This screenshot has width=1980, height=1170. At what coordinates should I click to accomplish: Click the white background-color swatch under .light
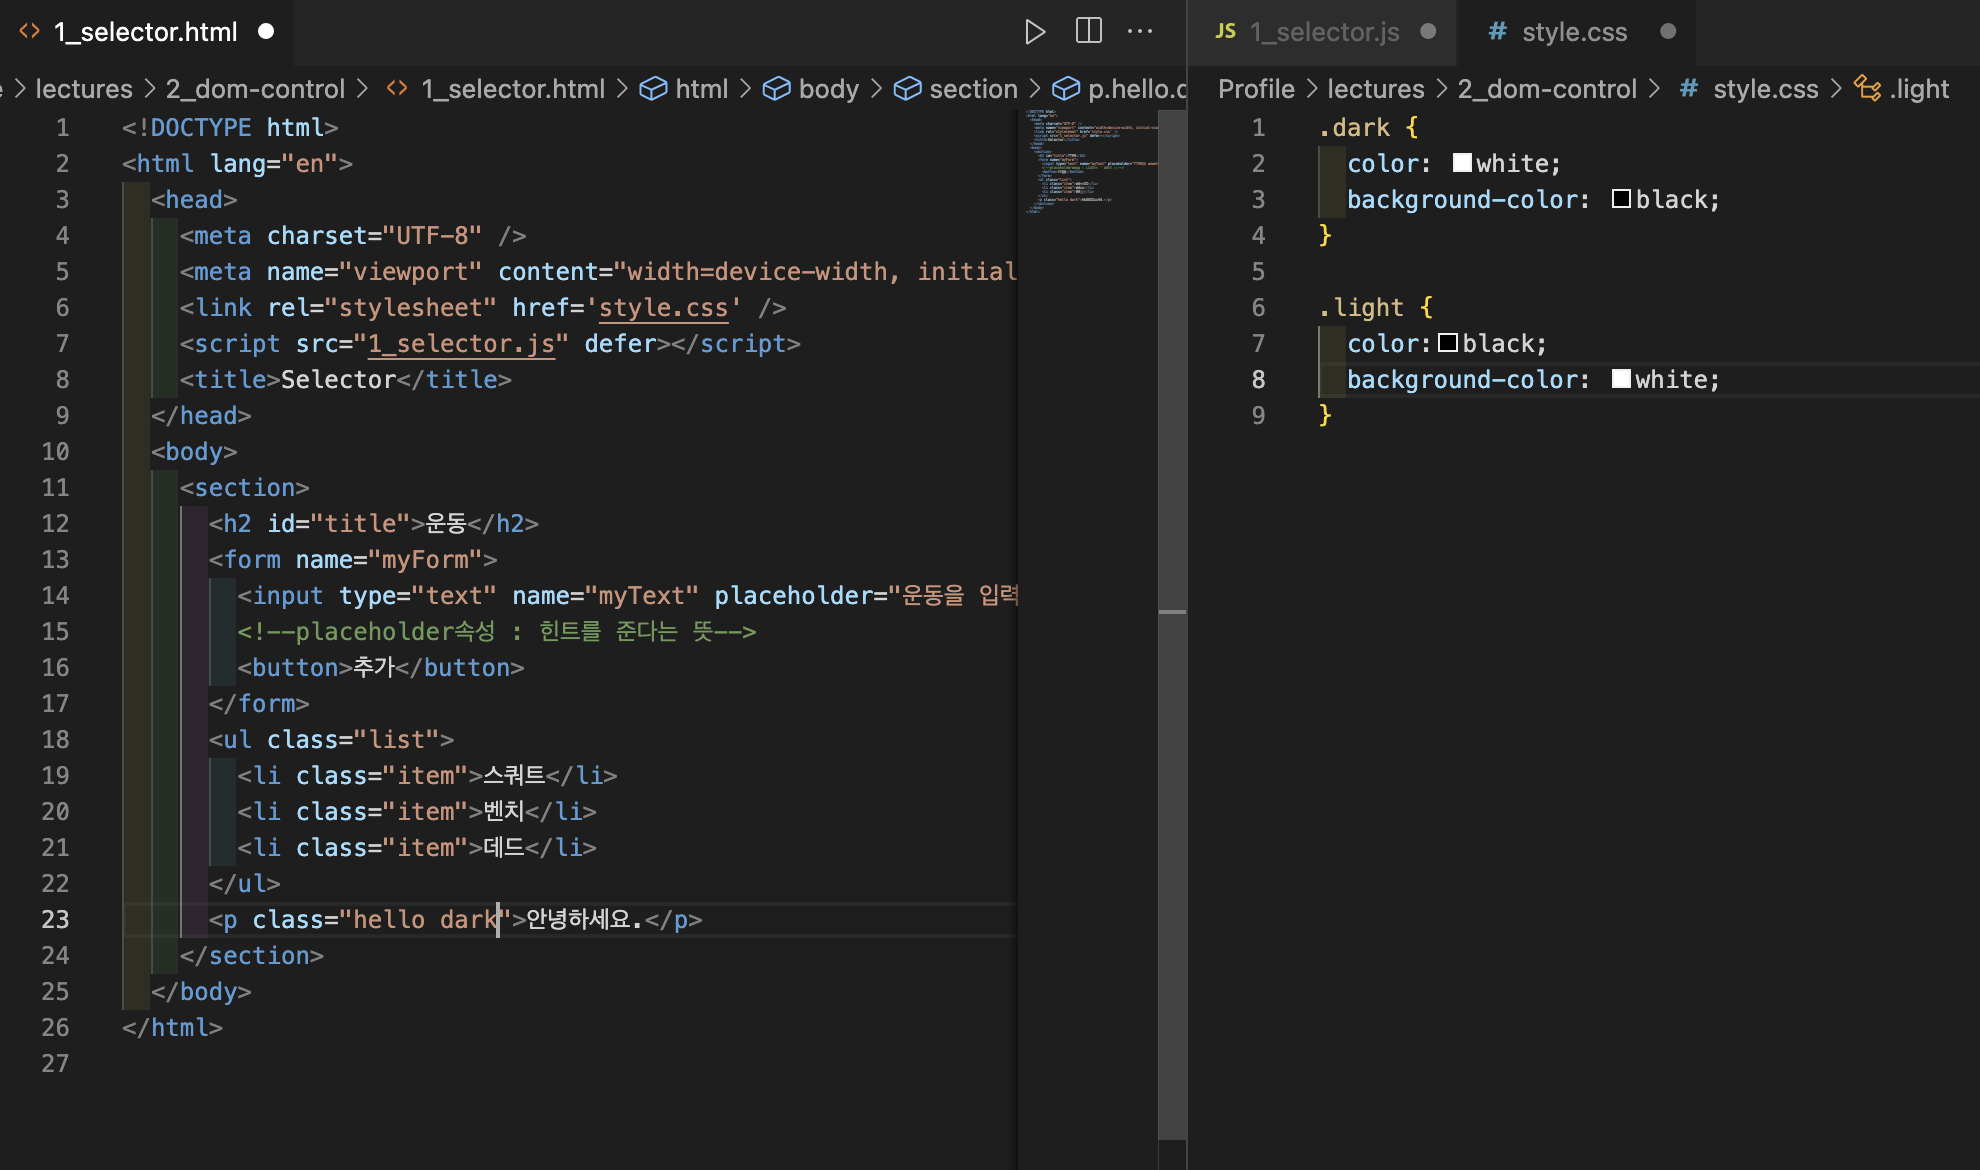tap(1621, 379)
